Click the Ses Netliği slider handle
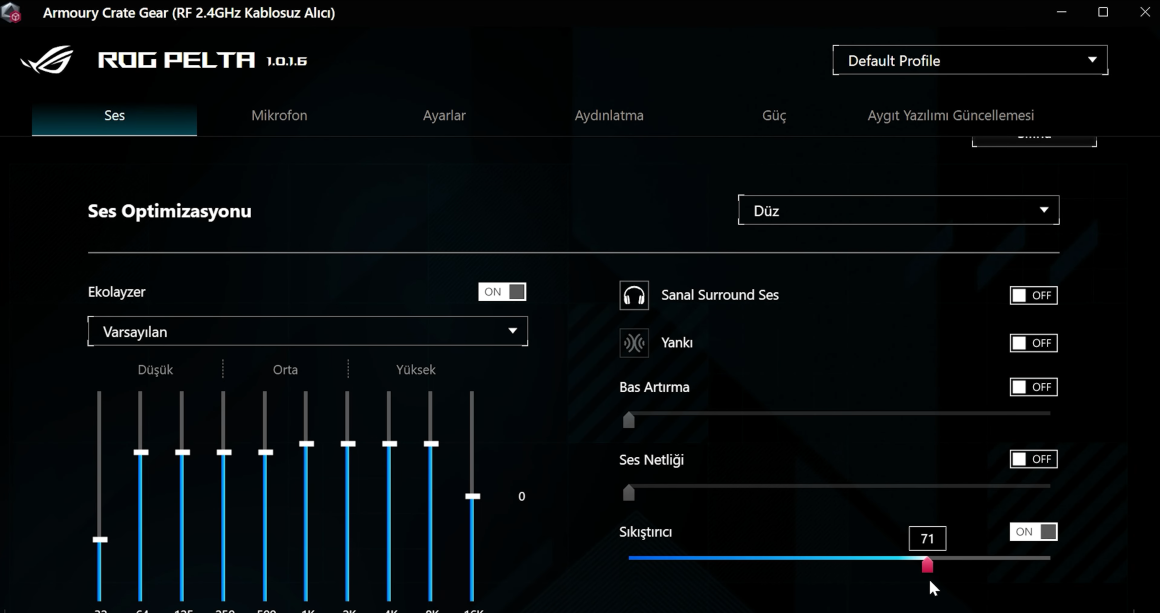This screenshot has width=1160, height=613. point(629,492)
